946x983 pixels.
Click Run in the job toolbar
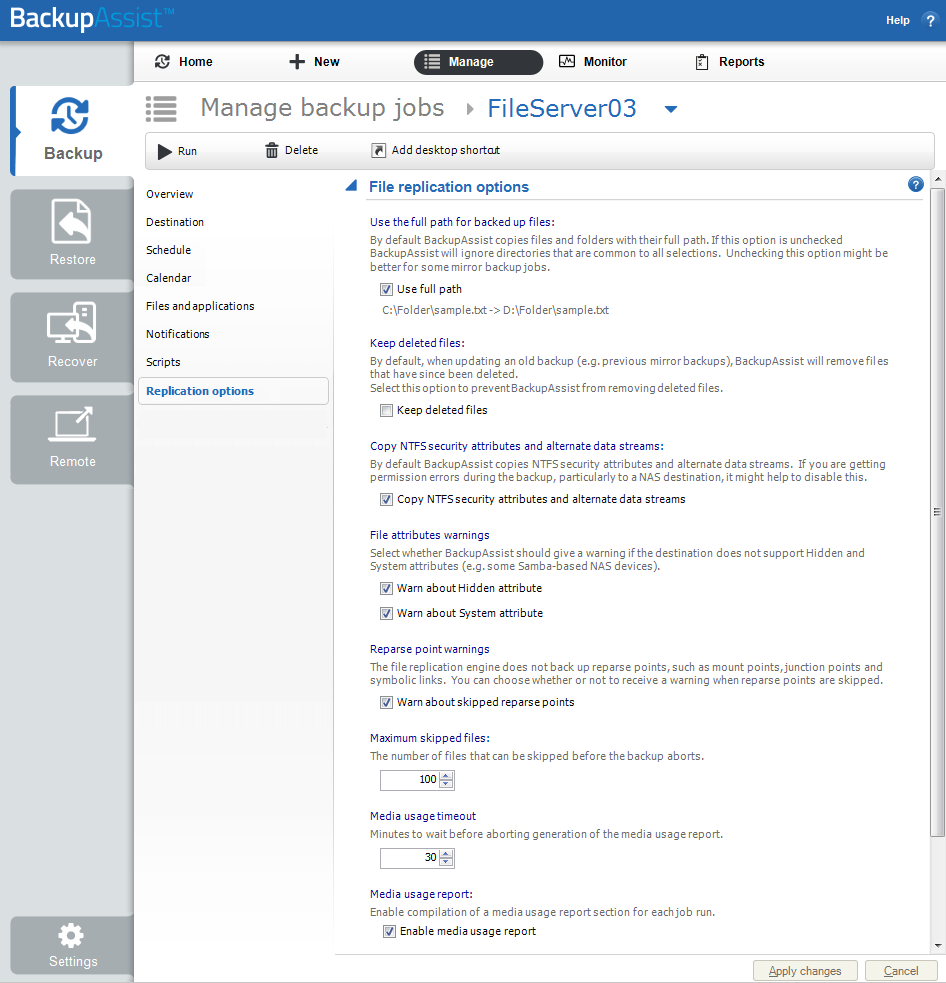pyautogui.click(x=177, y=151)
